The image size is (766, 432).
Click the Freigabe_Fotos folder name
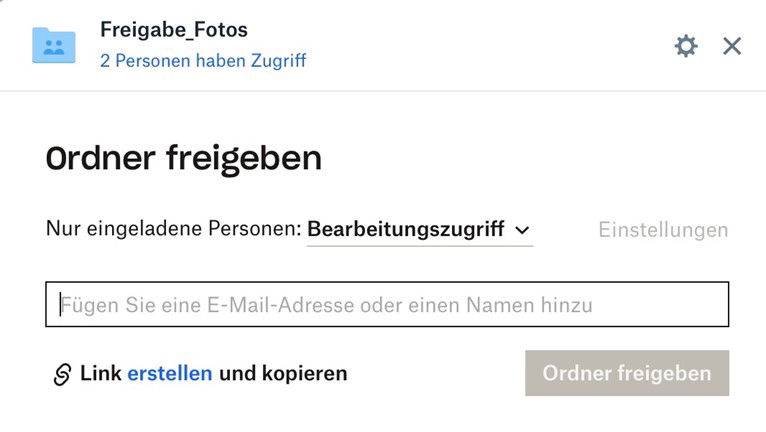[174, 30]
